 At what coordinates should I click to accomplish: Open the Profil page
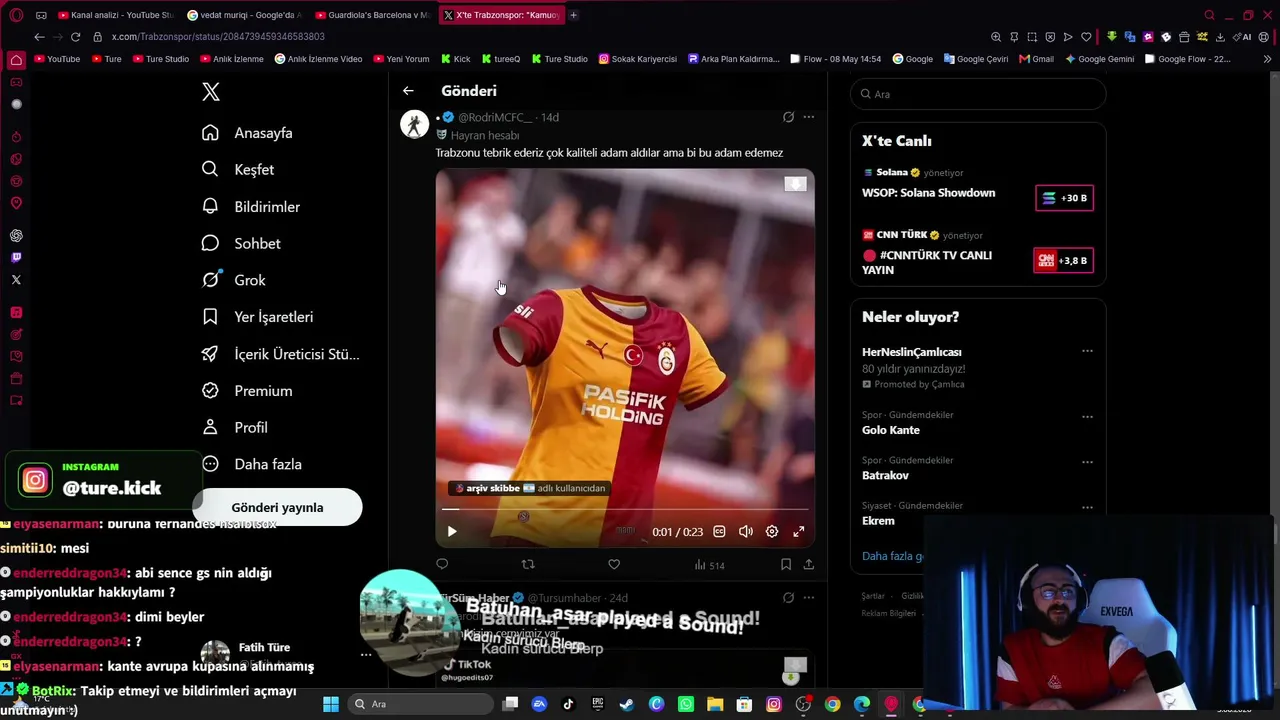tap(234, 428)
